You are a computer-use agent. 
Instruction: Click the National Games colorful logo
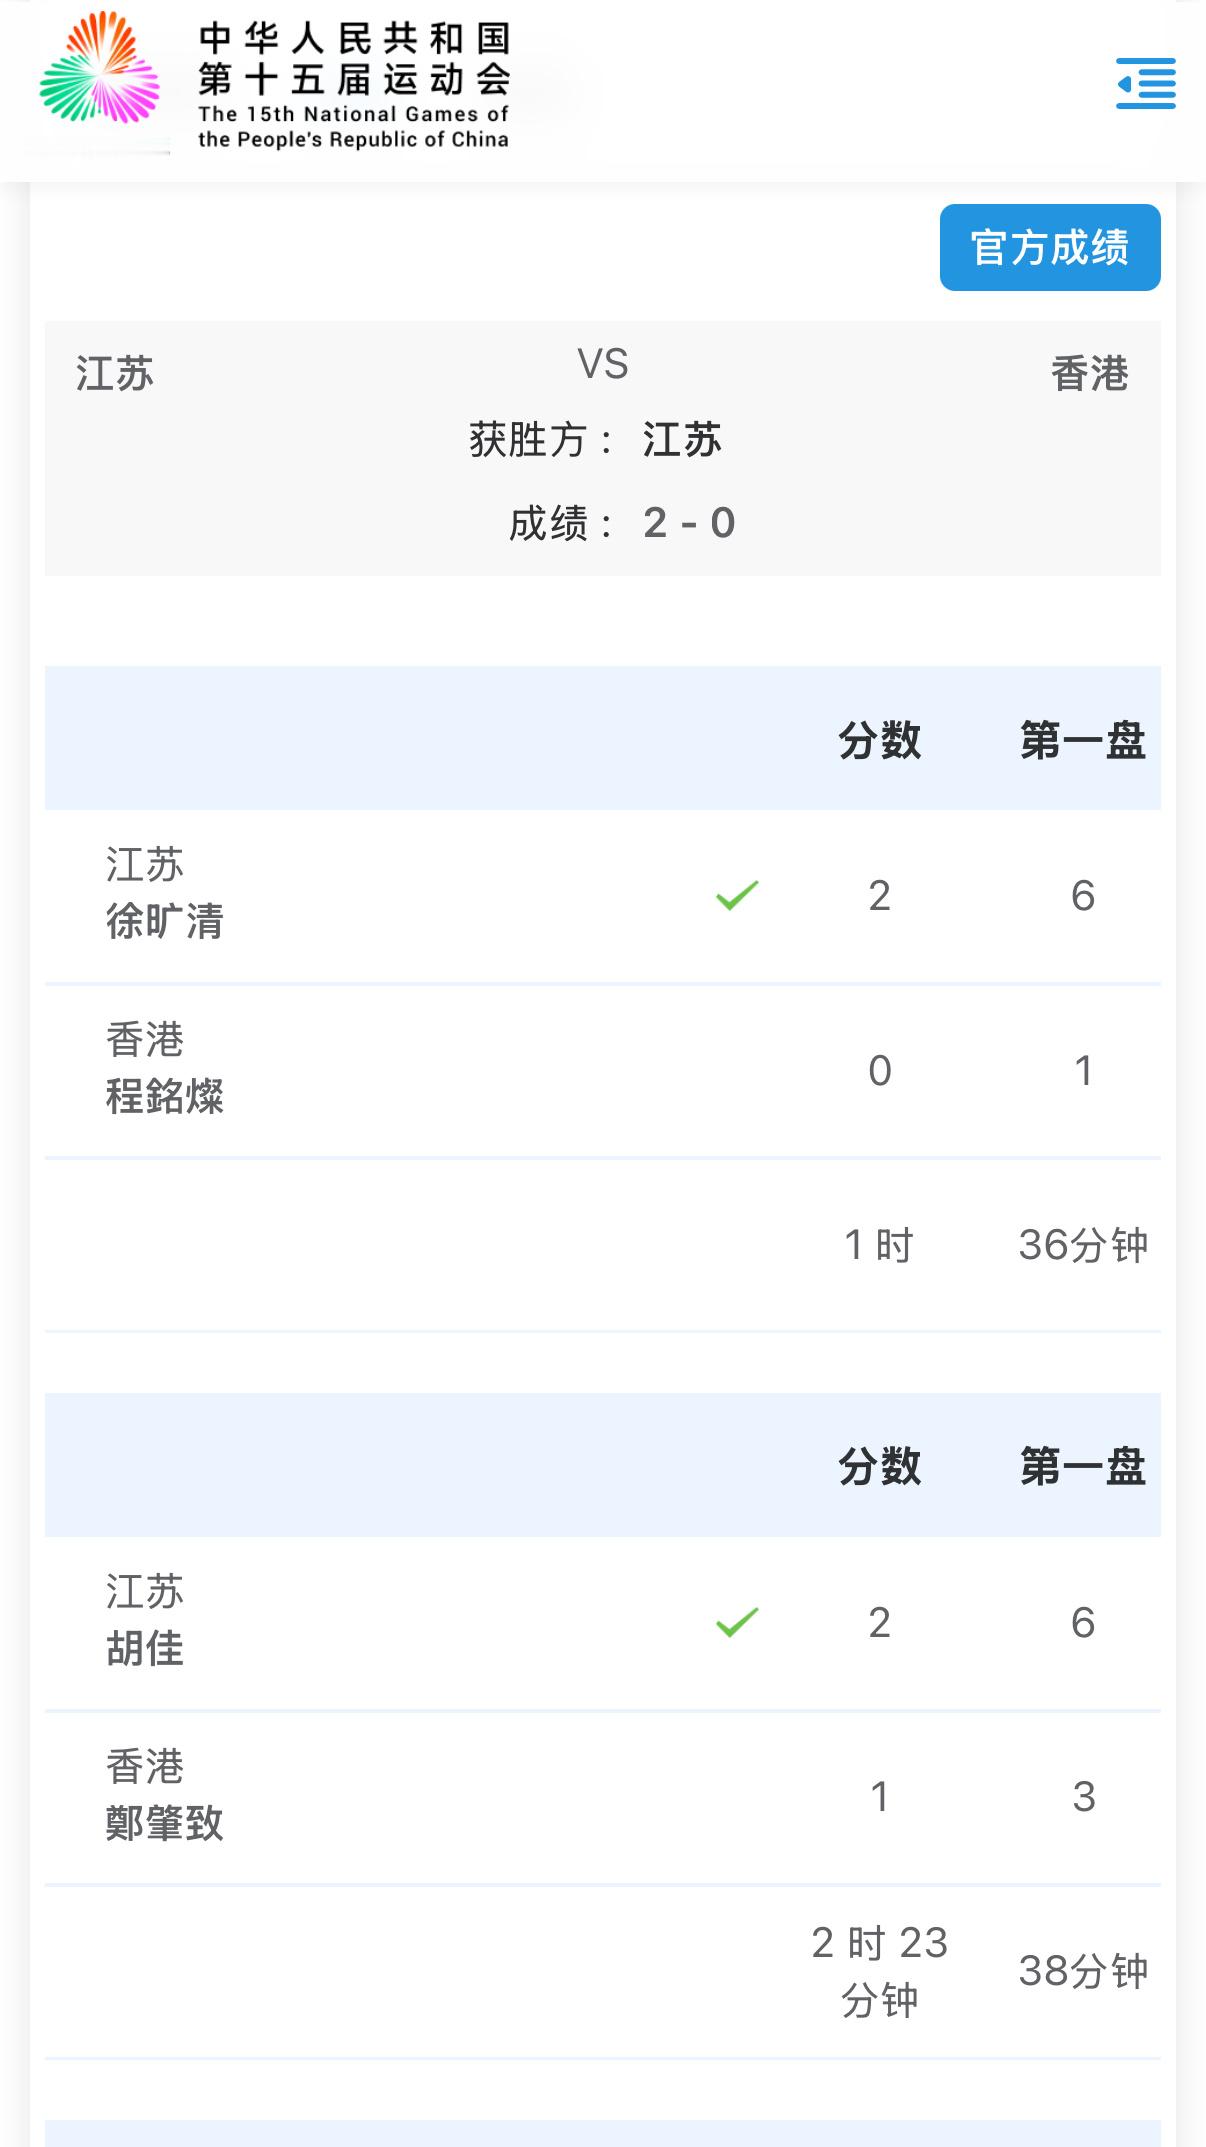point(100,68)
